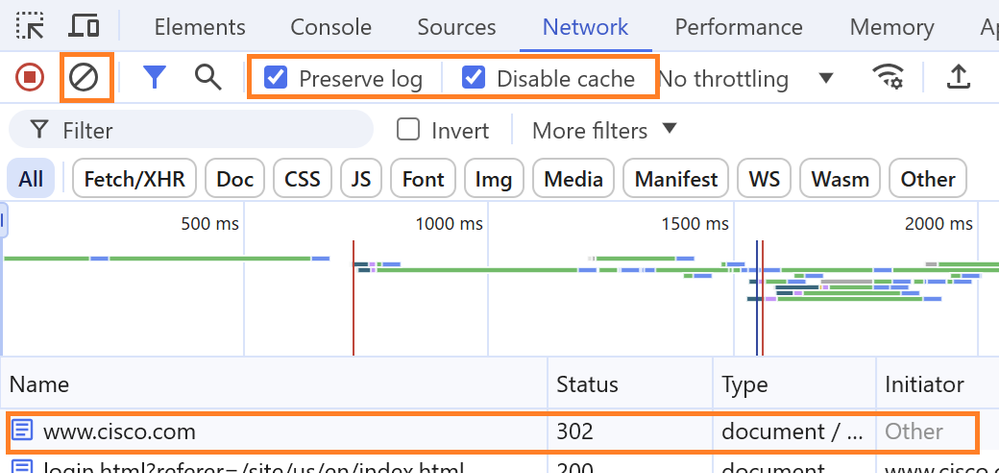Open the No throttling dropdown
999x473 pixels.
pyautogui.click(x=746, y=78)
